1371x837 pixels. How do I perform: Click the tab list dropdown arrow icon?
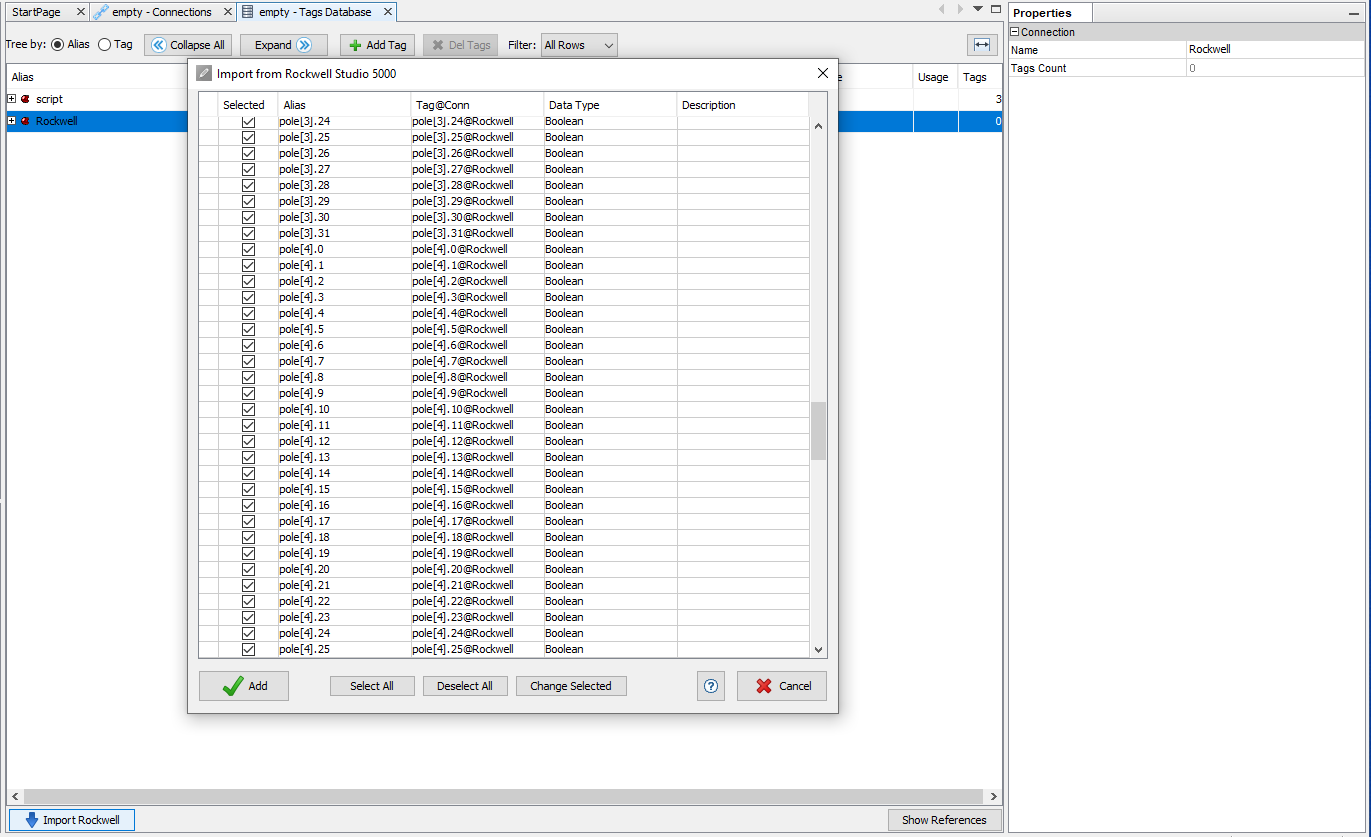pyautogui.click(x=978, y=9)
